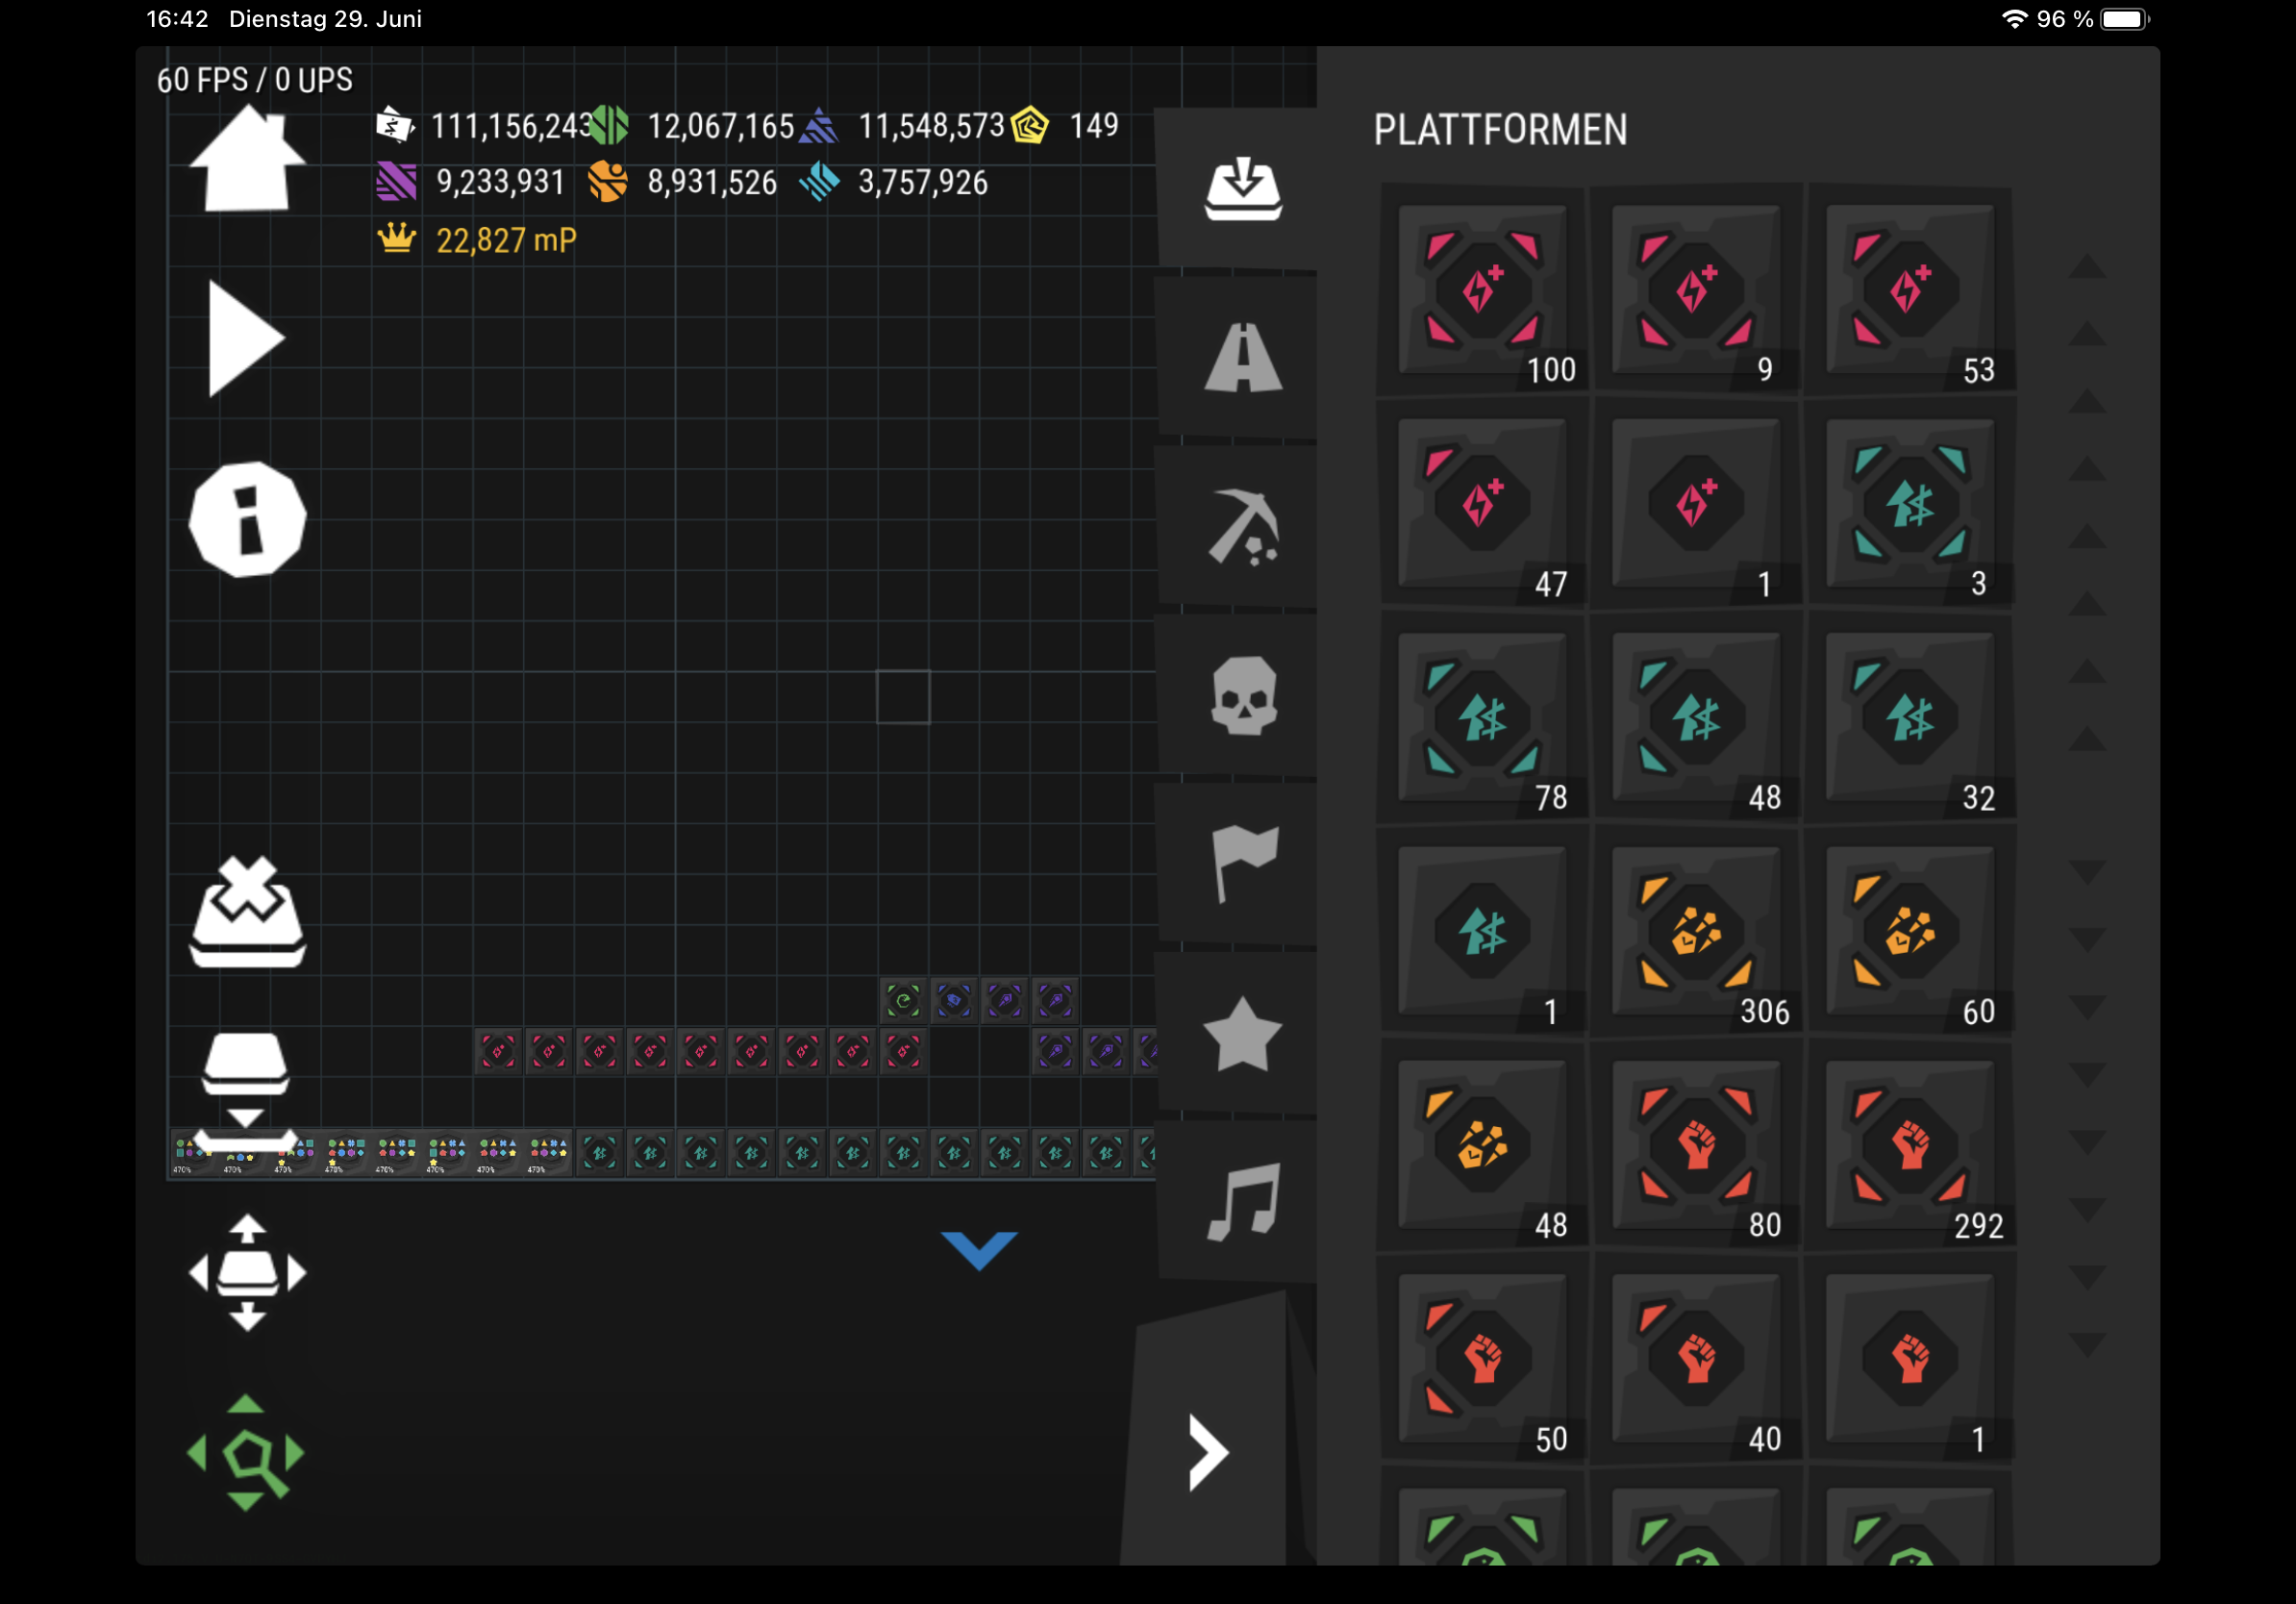Open the round info icon
The image size is (2296, 1604).
pos(247,519)
